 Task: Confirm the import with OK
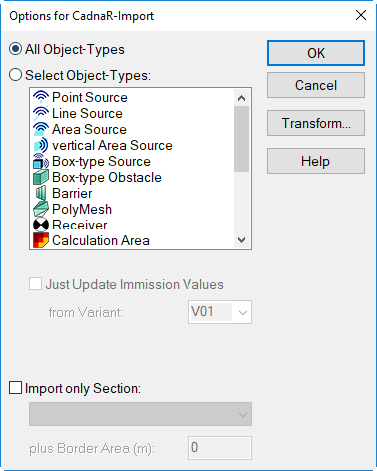tap(316, 53)
